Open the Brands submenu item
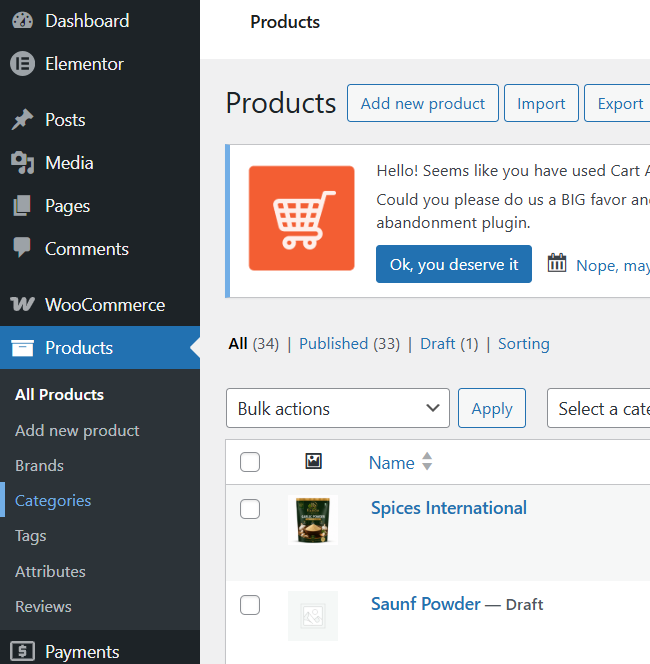650x664 pixels. (x=39, y=466)
